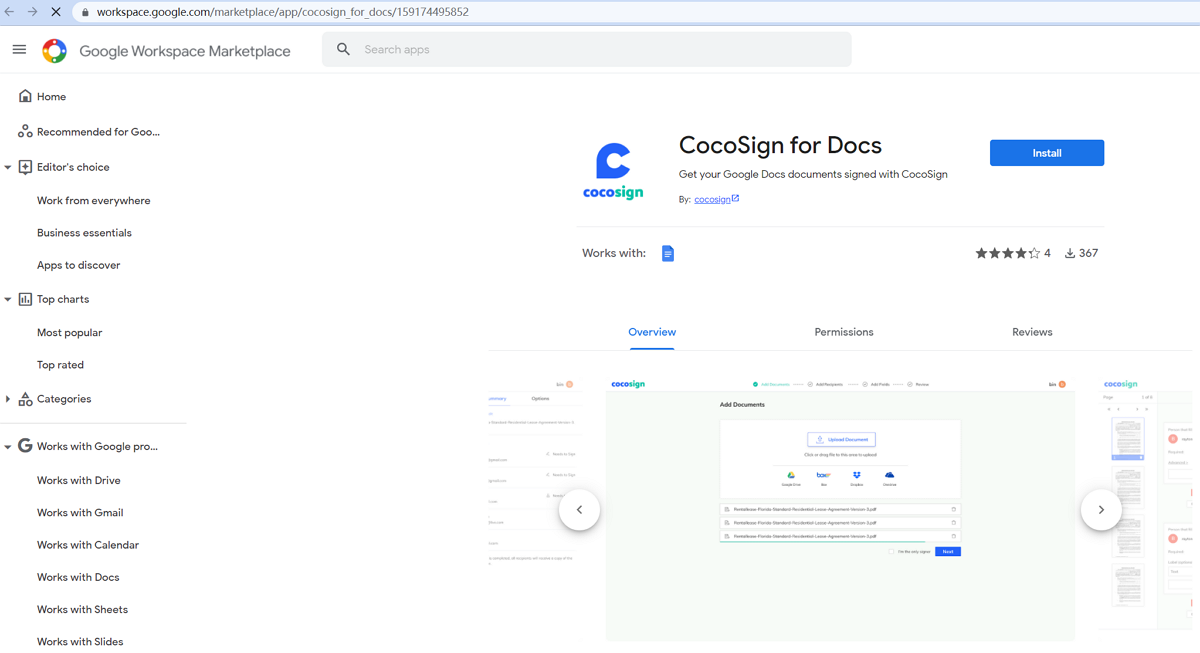Viewport: 1200px width, 653px height.
Task: Switch to the Reviews tab
Action: pyautogui.click(x=1032, y=332)
